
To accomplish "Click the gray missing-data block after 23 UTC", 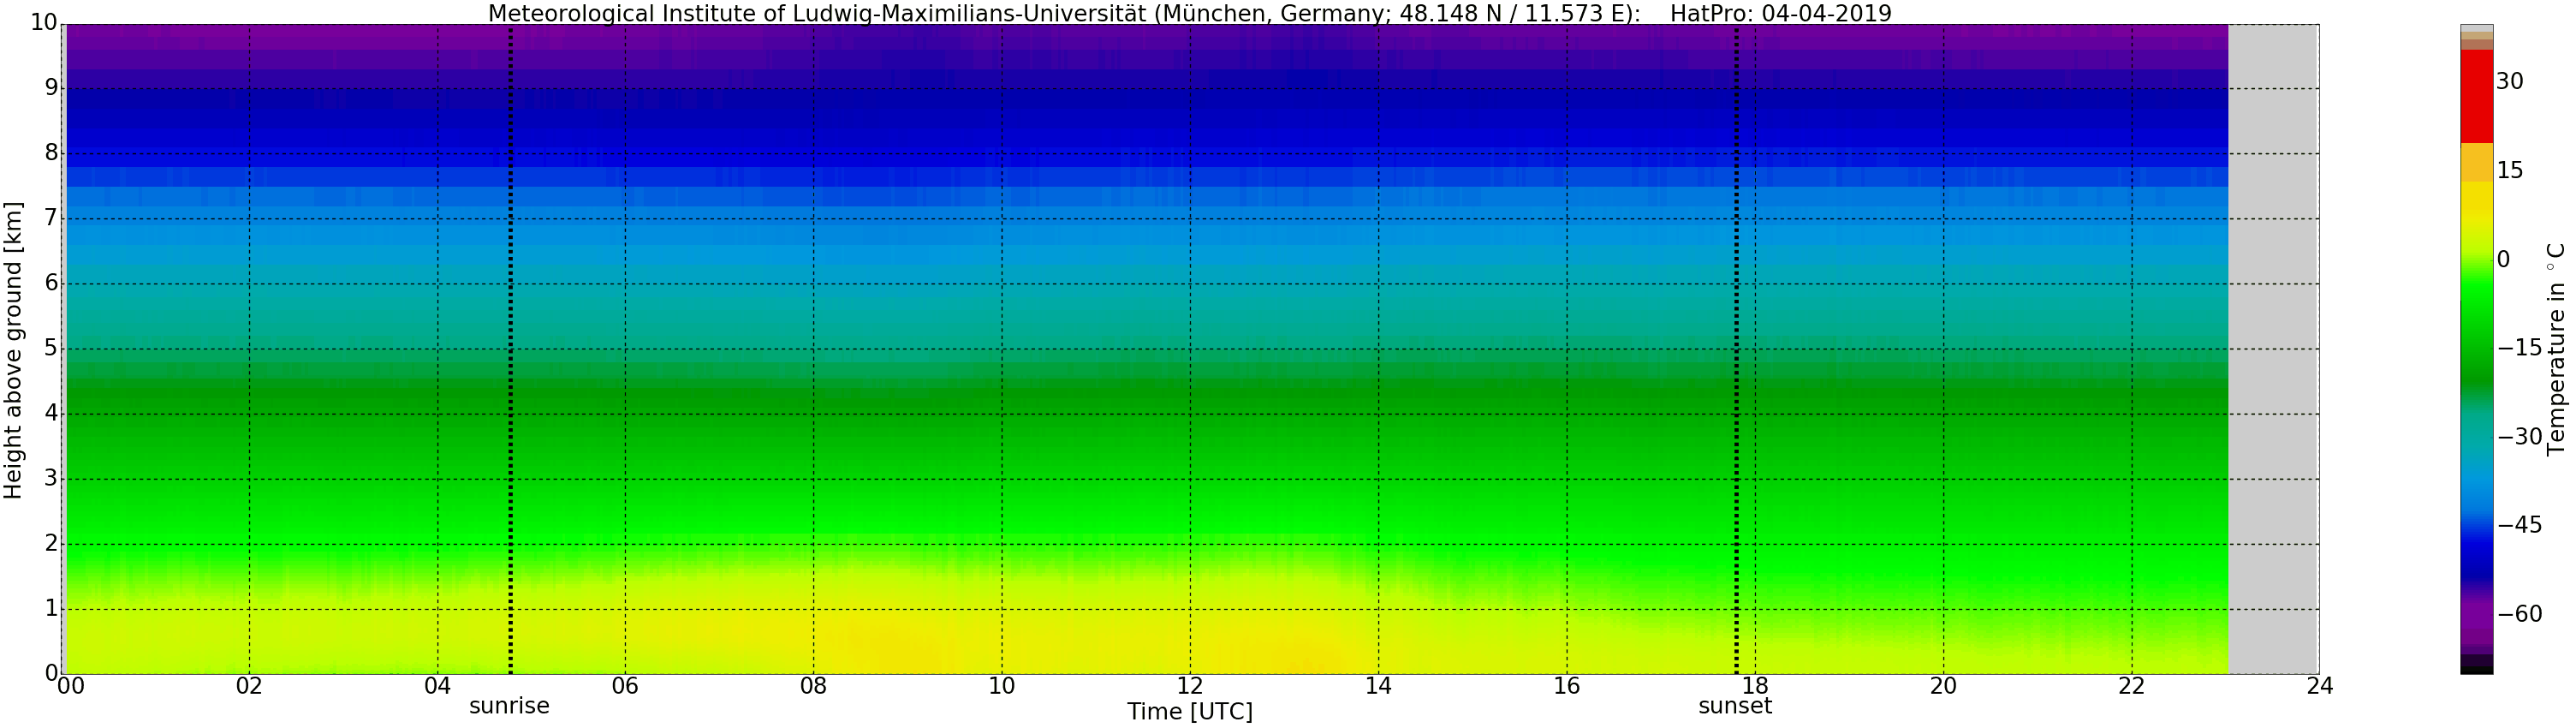I will [x=2273, y=349].
